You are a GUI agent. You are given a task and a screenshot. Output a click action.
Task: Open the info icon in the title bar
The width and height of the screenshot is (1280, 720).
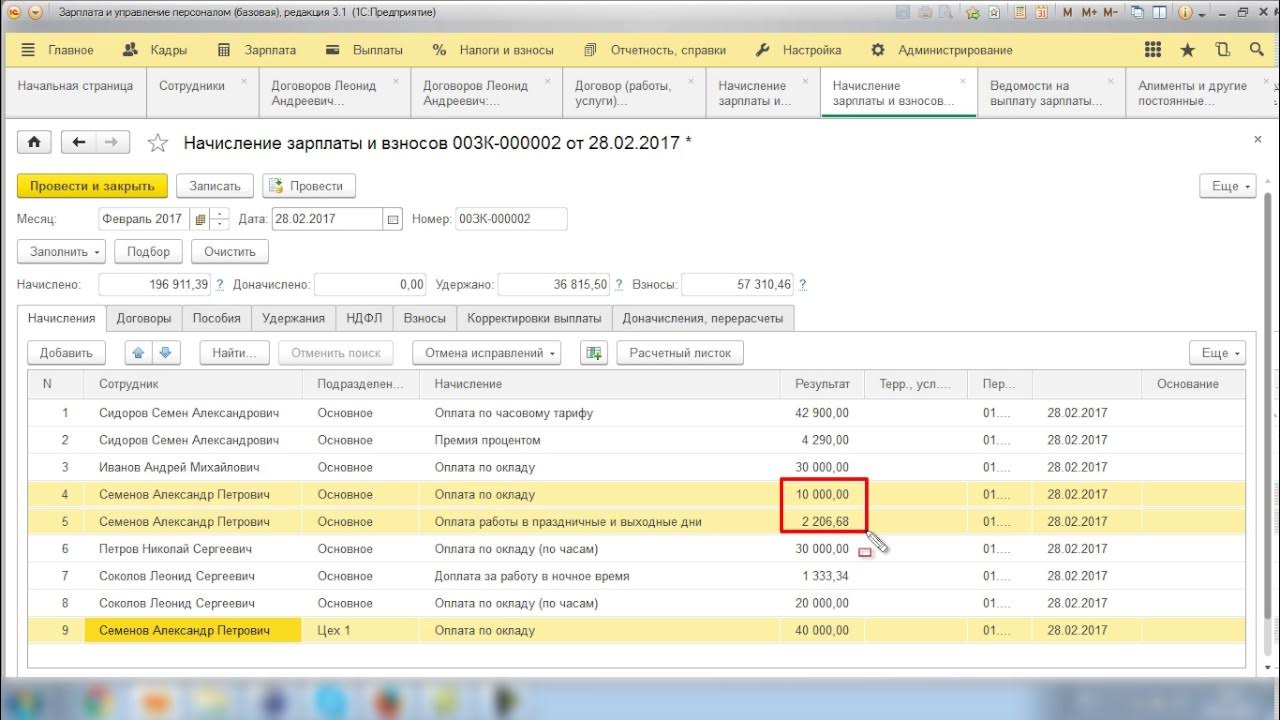[x=1185, y=12]
